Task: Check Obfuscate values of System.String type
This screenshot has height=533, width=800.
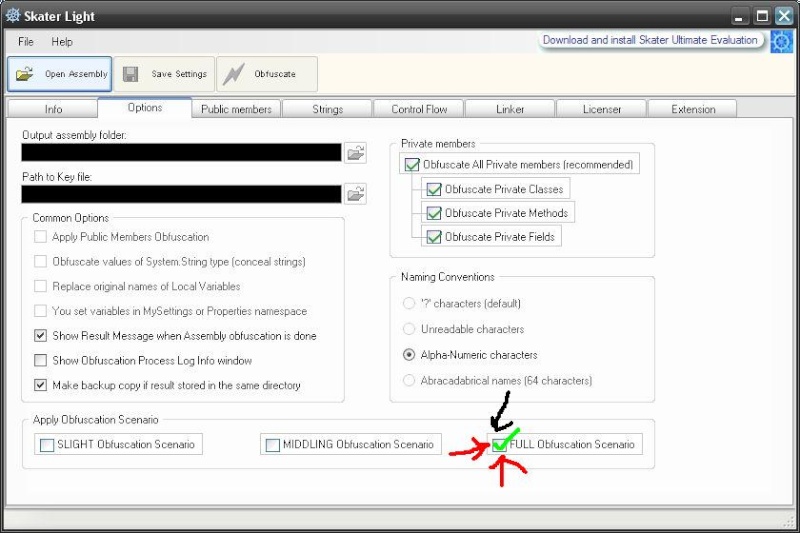Action: [40, 262]
